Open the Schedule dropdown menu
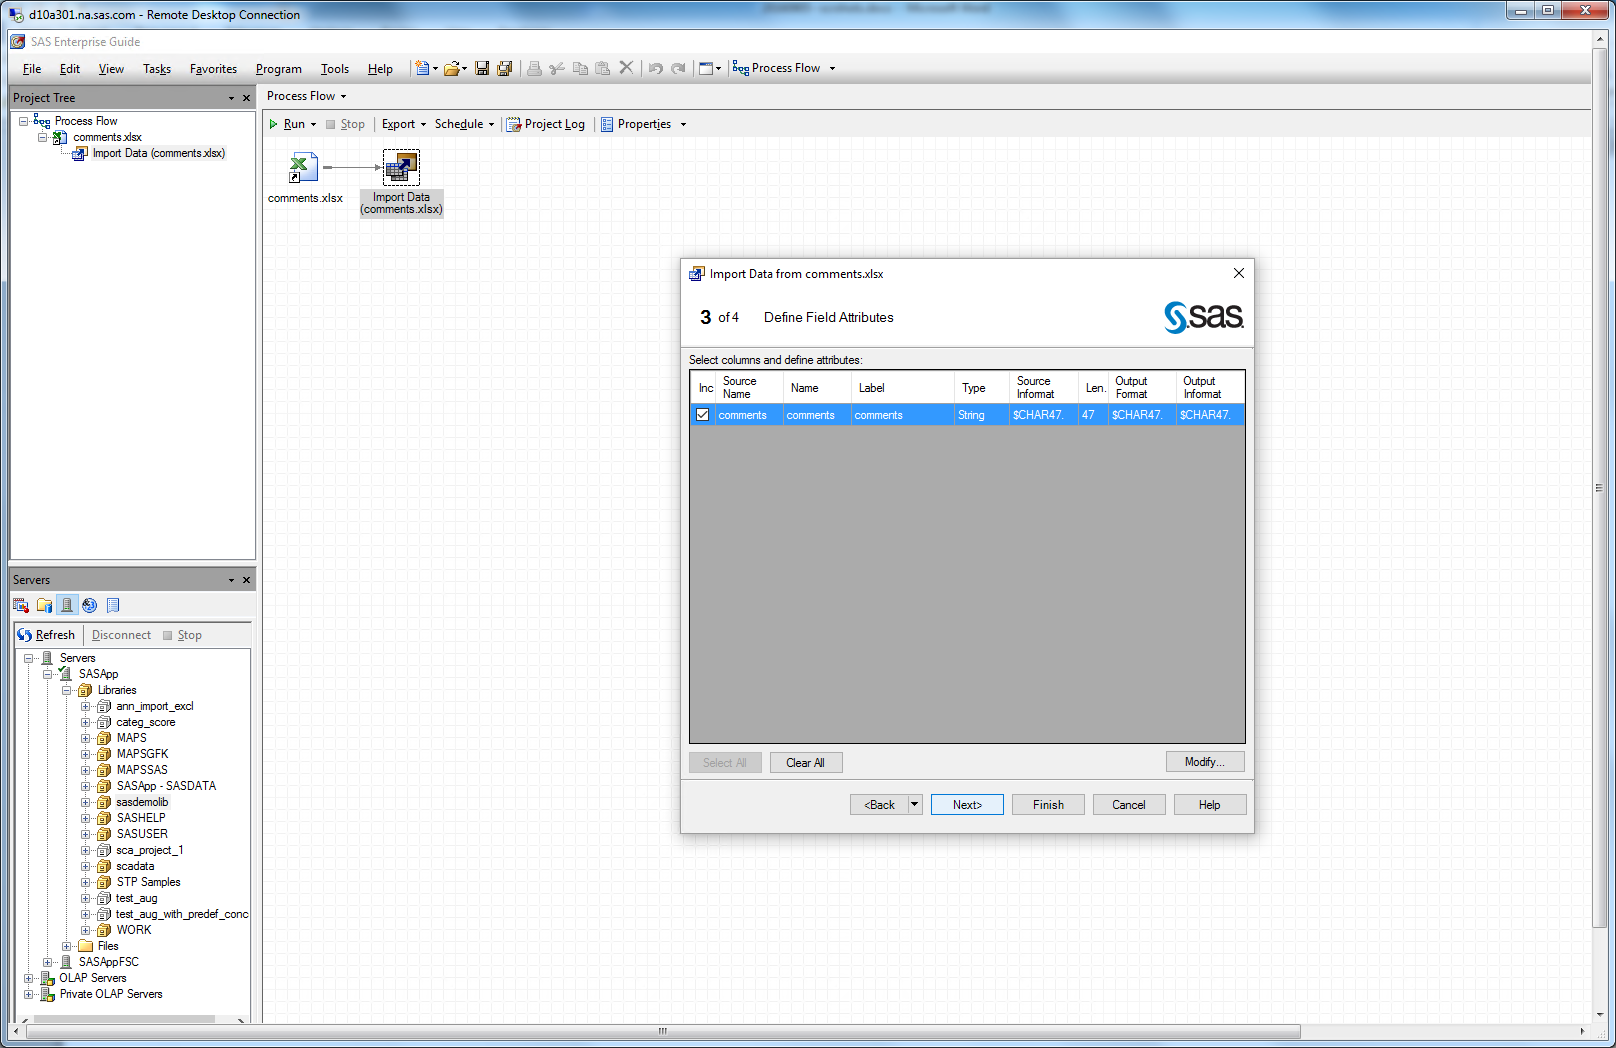The height and width of the screenshot is (1048, 1616). [x=465, y=124]
